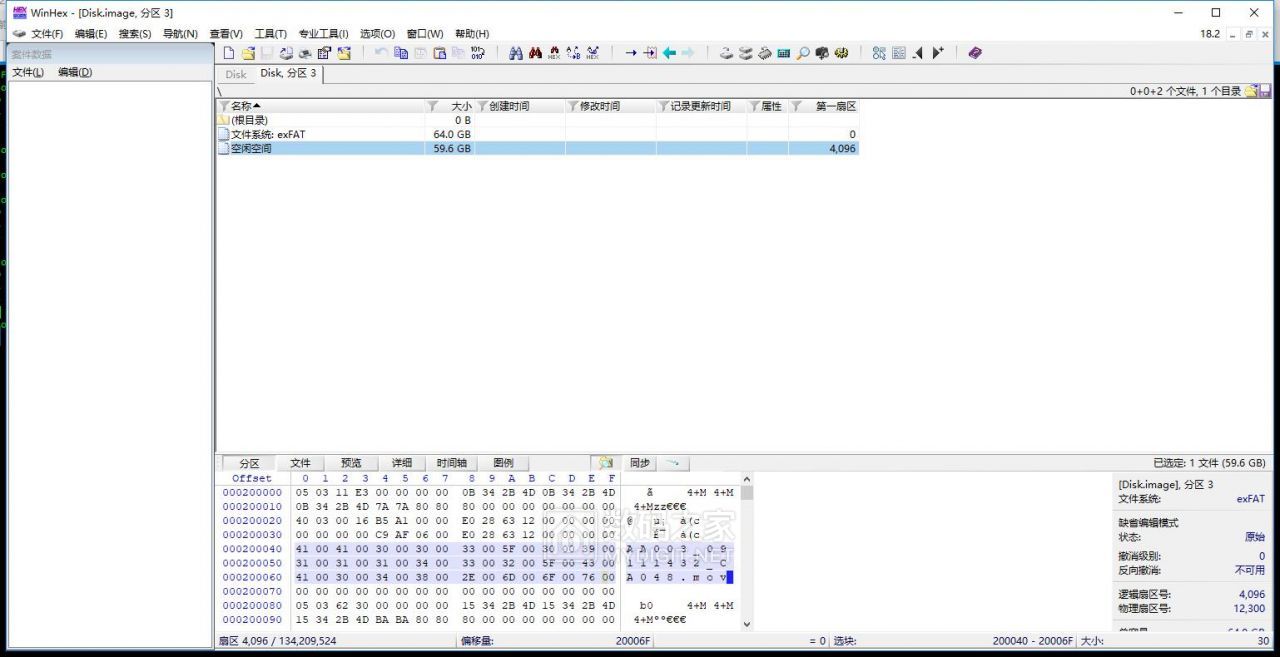This screenshot has width=1280, height=657.
Task: Open the Calculator toolbar icon
Action: [x=783, y=53]
